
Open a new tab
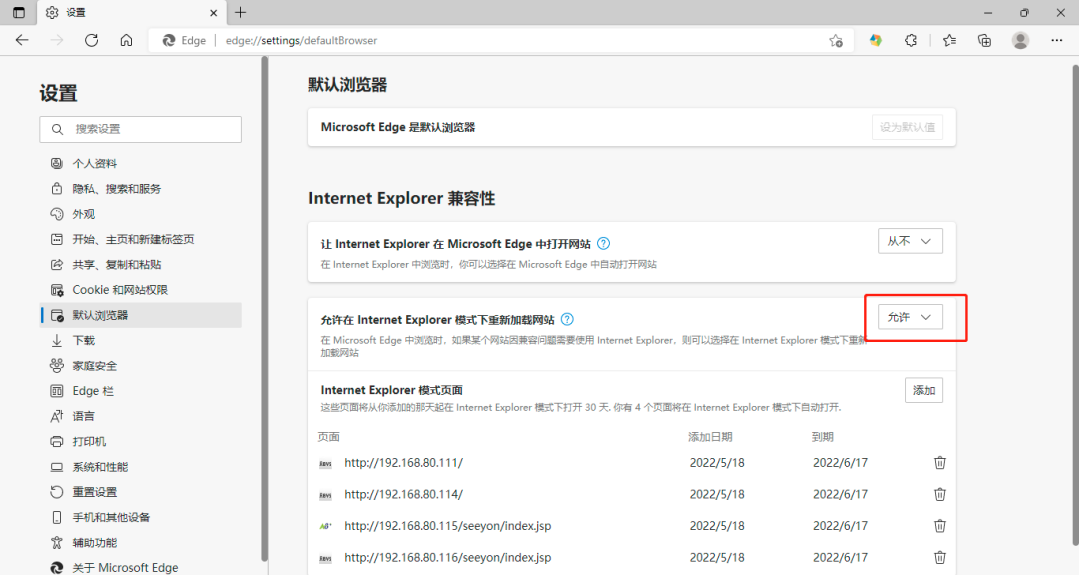240,12
